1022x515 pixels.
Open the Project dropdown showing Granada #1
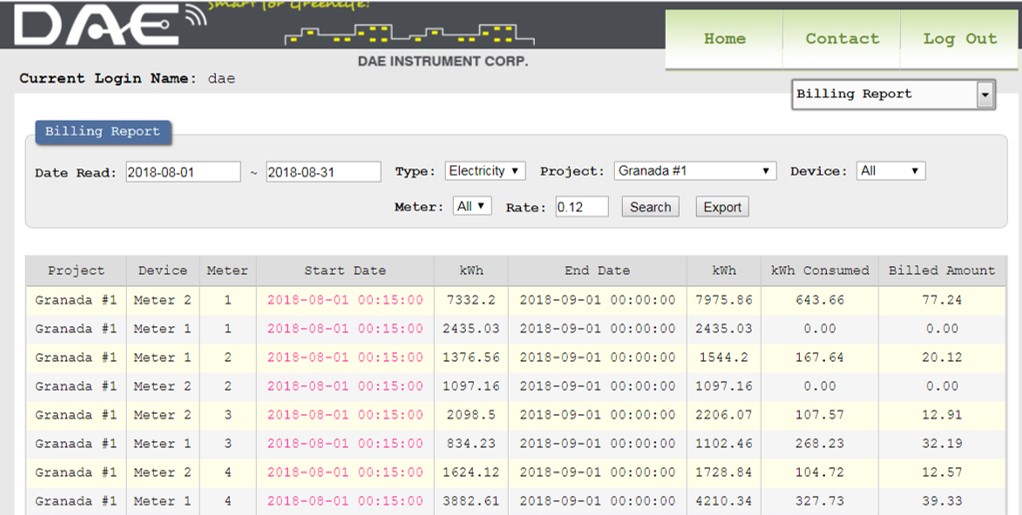coord(695,171)
